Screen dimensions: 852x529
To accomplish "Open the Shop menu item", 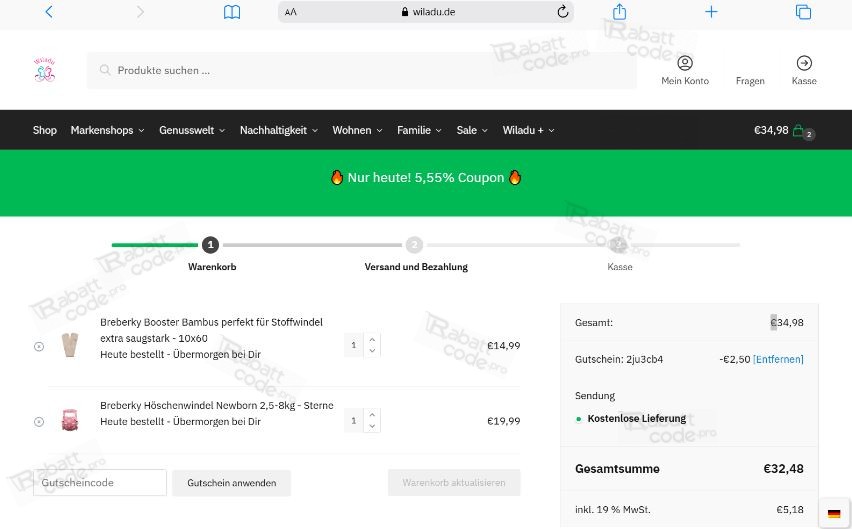I will 45,130.
